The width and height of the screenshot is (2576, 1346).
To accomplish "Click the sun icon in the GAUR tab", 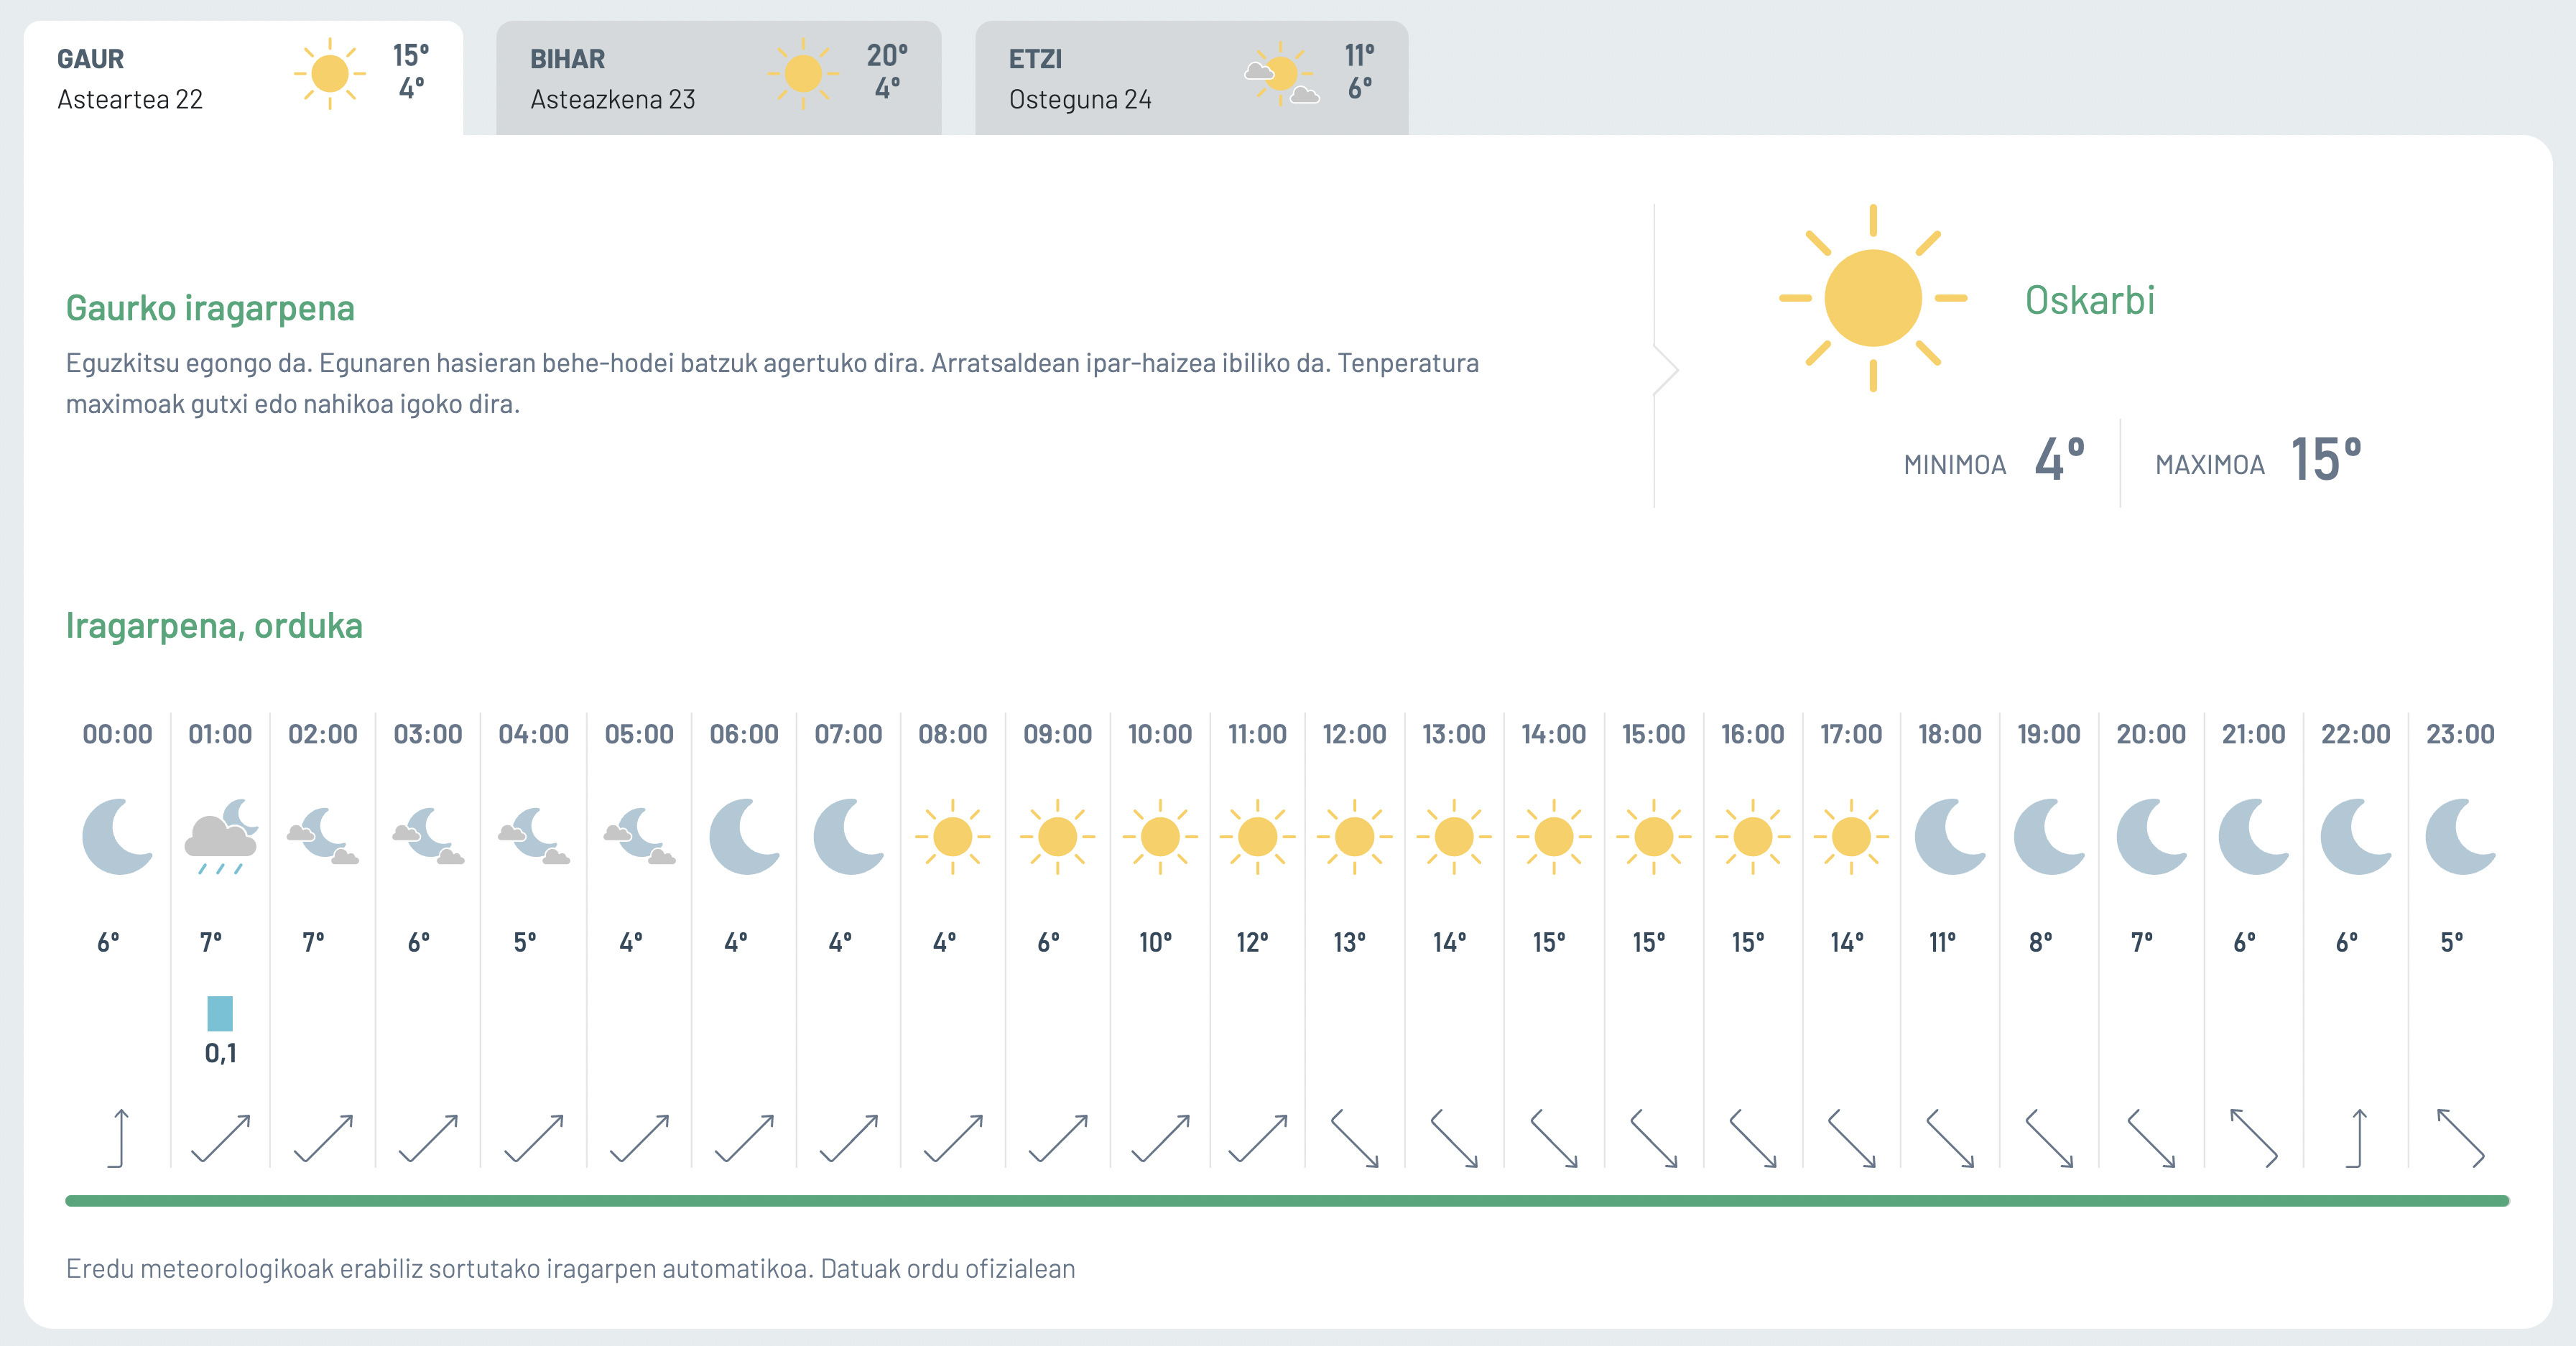I will tap(330, 74).
